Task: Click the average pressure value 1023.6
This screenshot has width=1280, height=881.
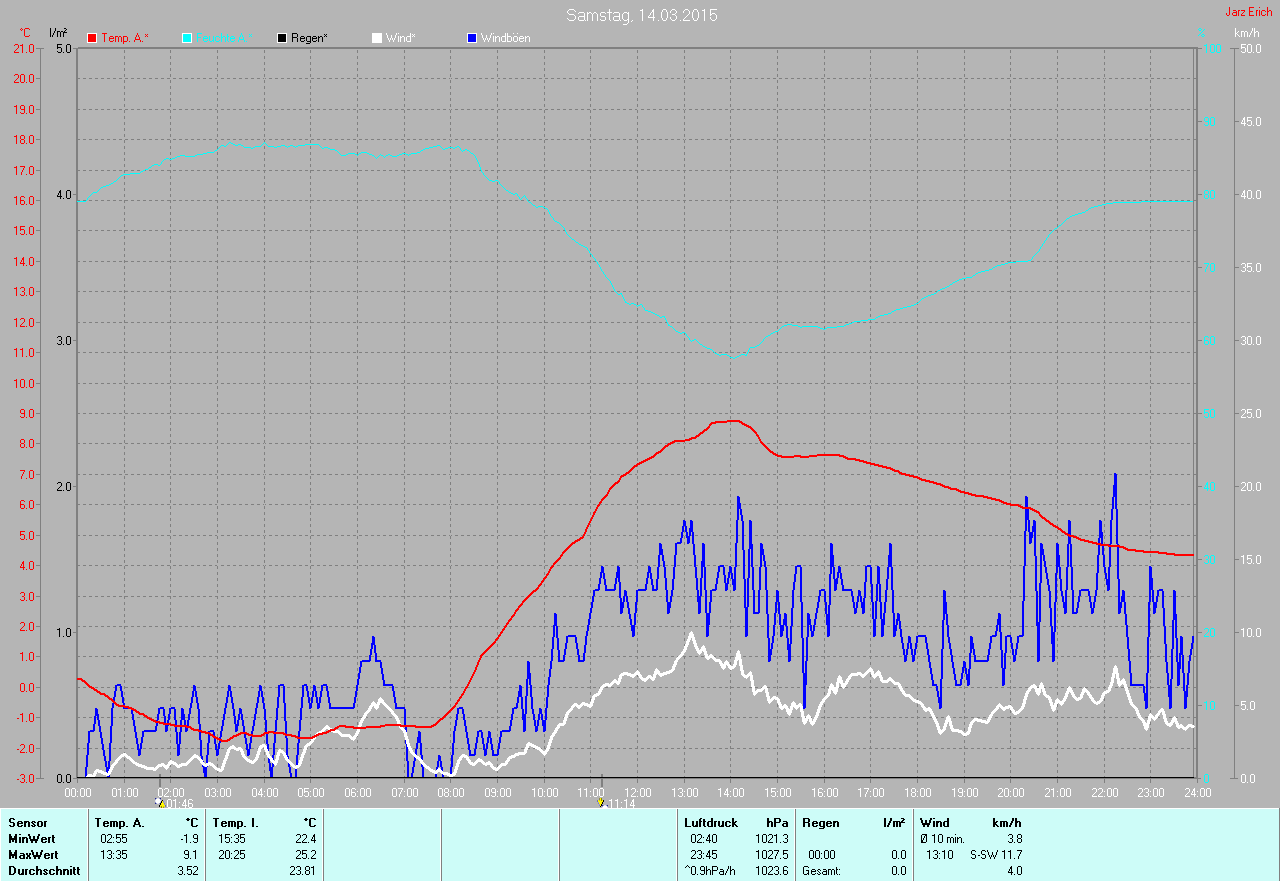Action: coord(771,870)
